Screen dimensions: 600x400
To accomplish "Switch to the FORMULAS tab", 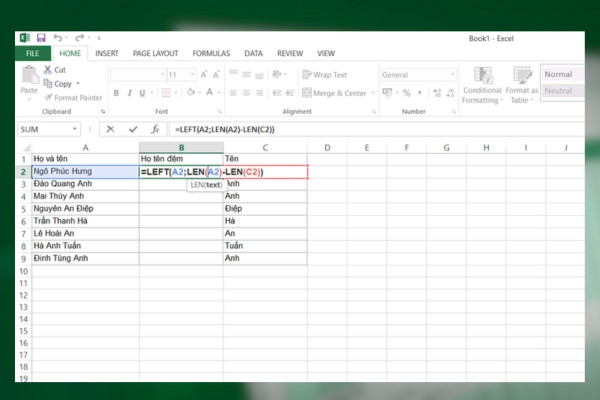I will coord(211,53).
